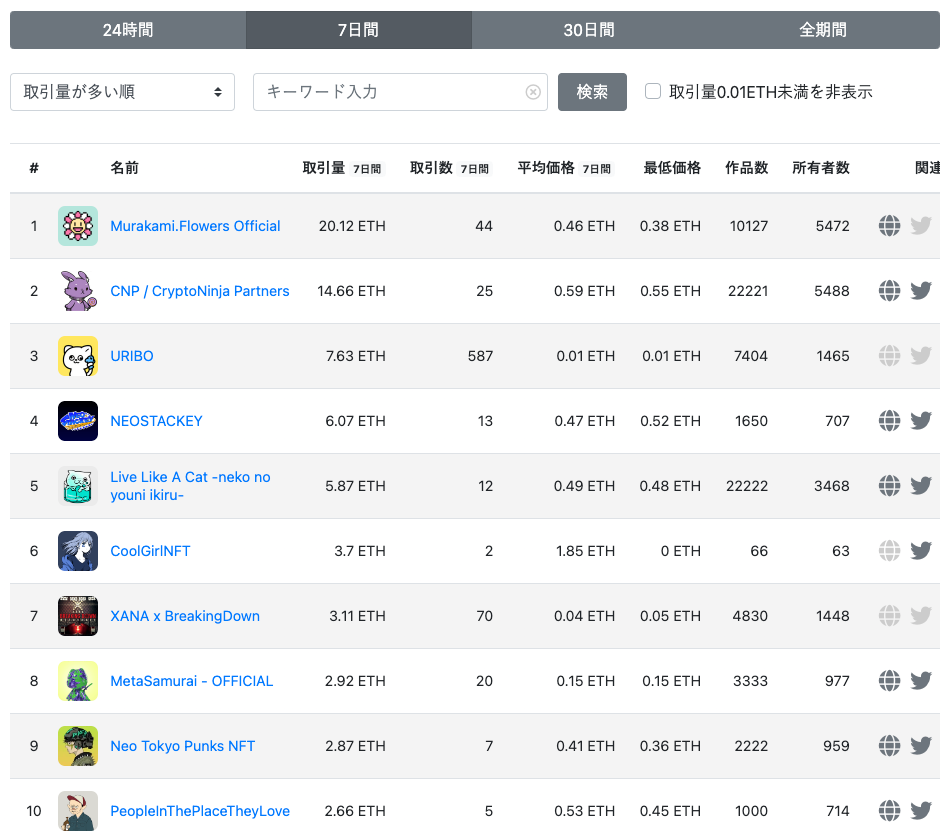
Task: Click Murakami.Flowers flower avatar thumbnail
Action: click(x=78, y=226)
